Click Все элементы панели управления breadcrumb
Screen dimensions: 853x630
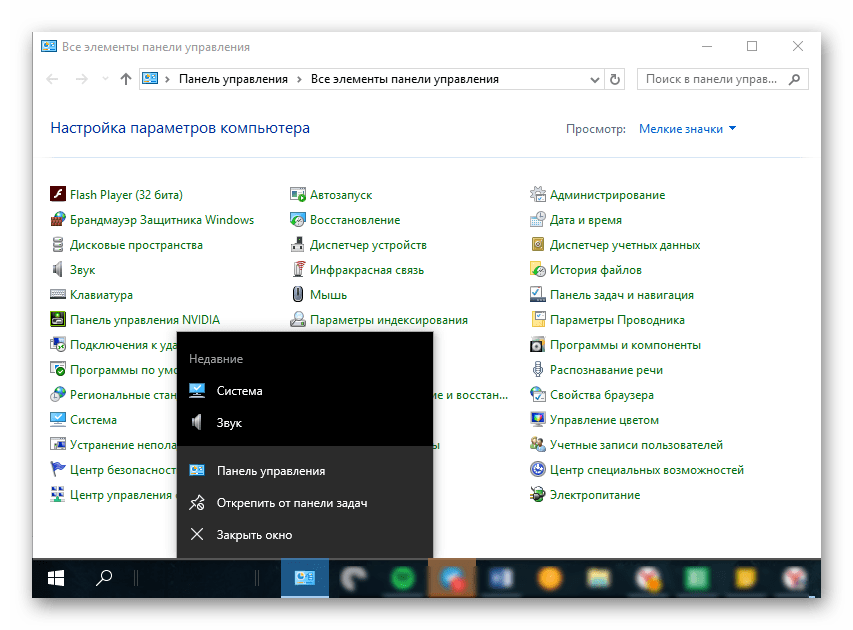pyautogui.click(x=405, y=79)
